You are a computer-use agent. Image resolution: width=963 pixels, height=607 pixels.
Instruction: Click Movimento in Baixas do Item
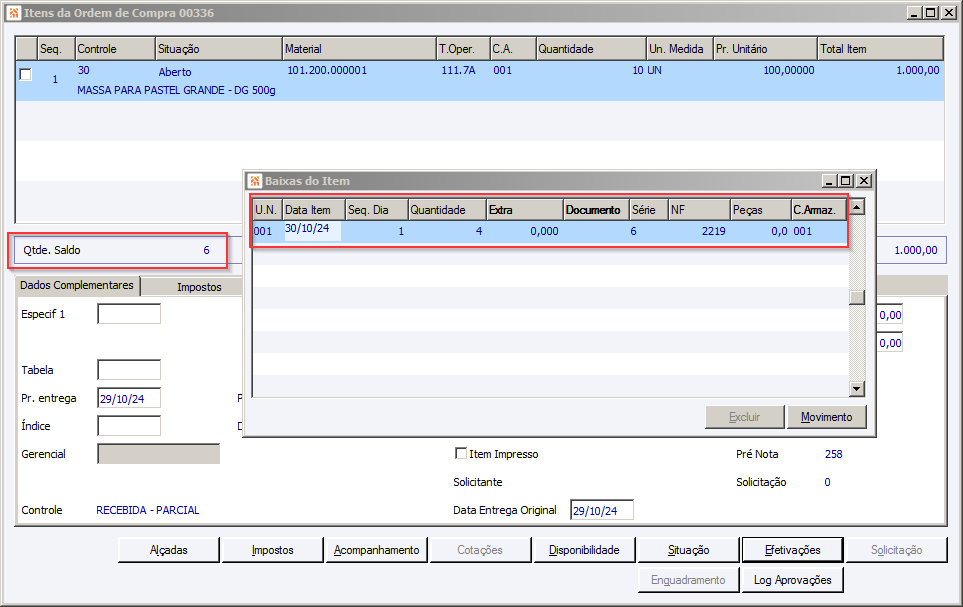(x=826, y=417)
